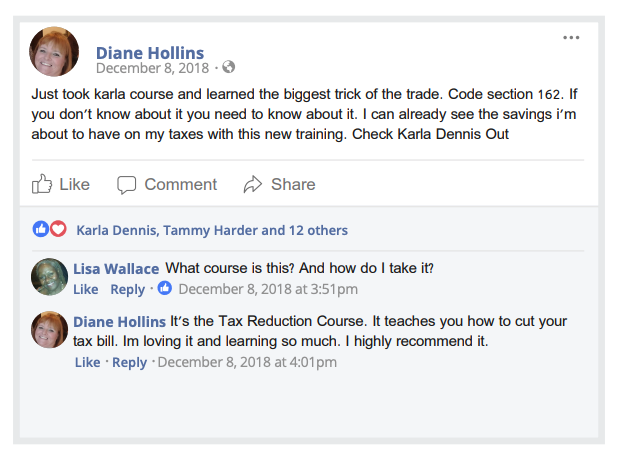
Task: Like Diane Hollins' reply comment
Action: (x=88, y=362)
